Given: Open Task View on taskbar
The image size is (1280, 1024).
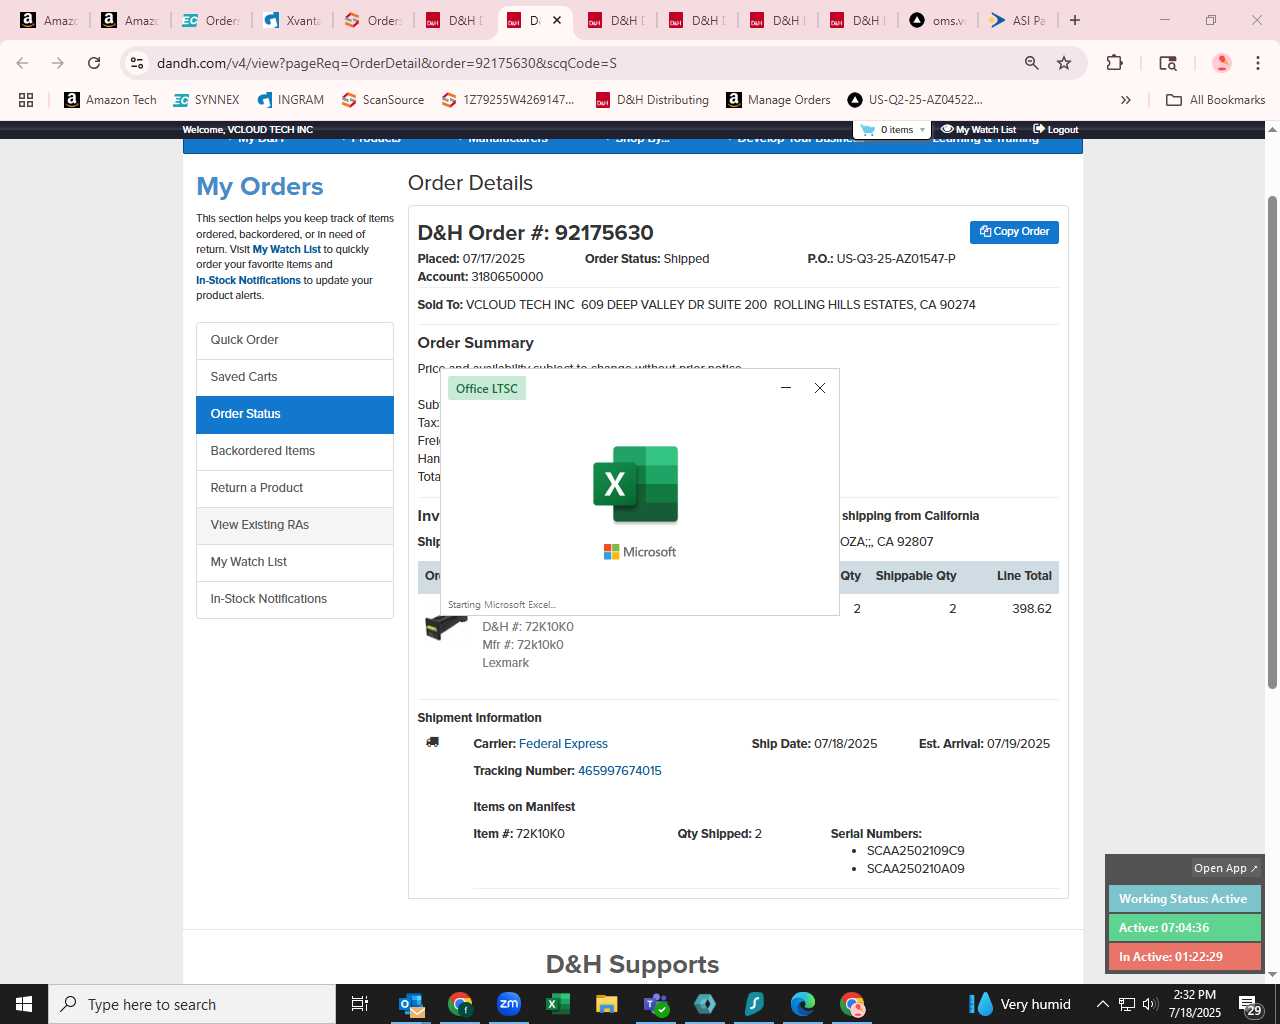Looking at the screenshot, I should pos(360,1004).
